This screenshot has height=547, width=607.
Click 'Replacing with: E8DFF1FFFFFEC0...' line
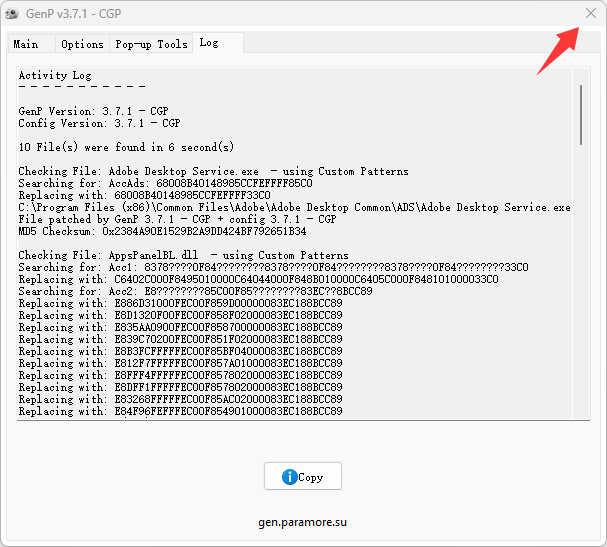pos(180,387)
